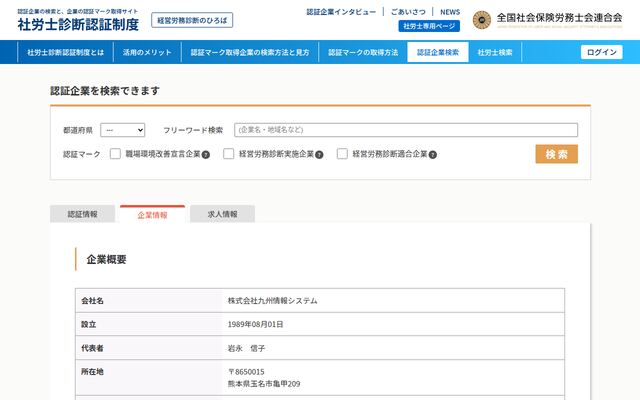Switch to the 企業情報 tab
640x400 pixels.
tap(152, 215)
